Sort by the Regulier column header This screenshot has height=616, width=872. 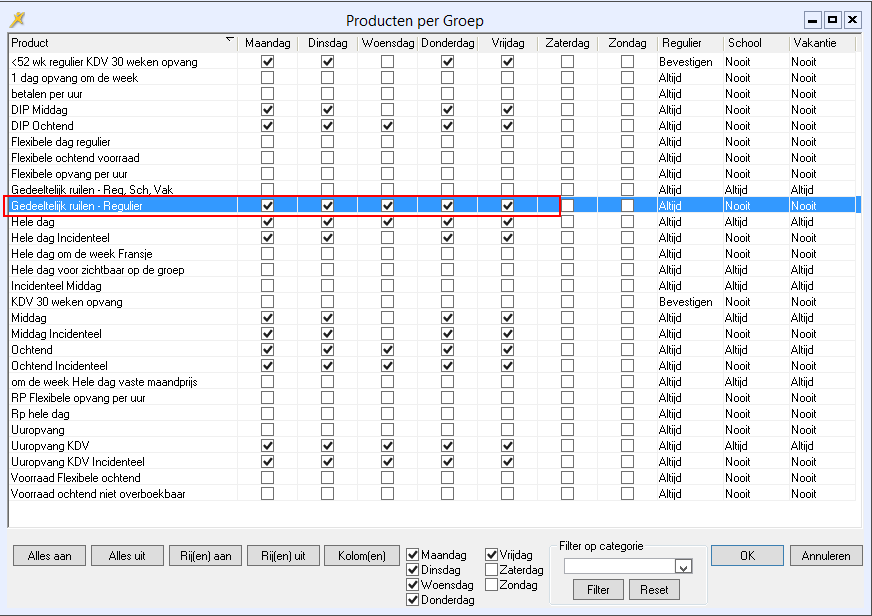tap(680, 43)
